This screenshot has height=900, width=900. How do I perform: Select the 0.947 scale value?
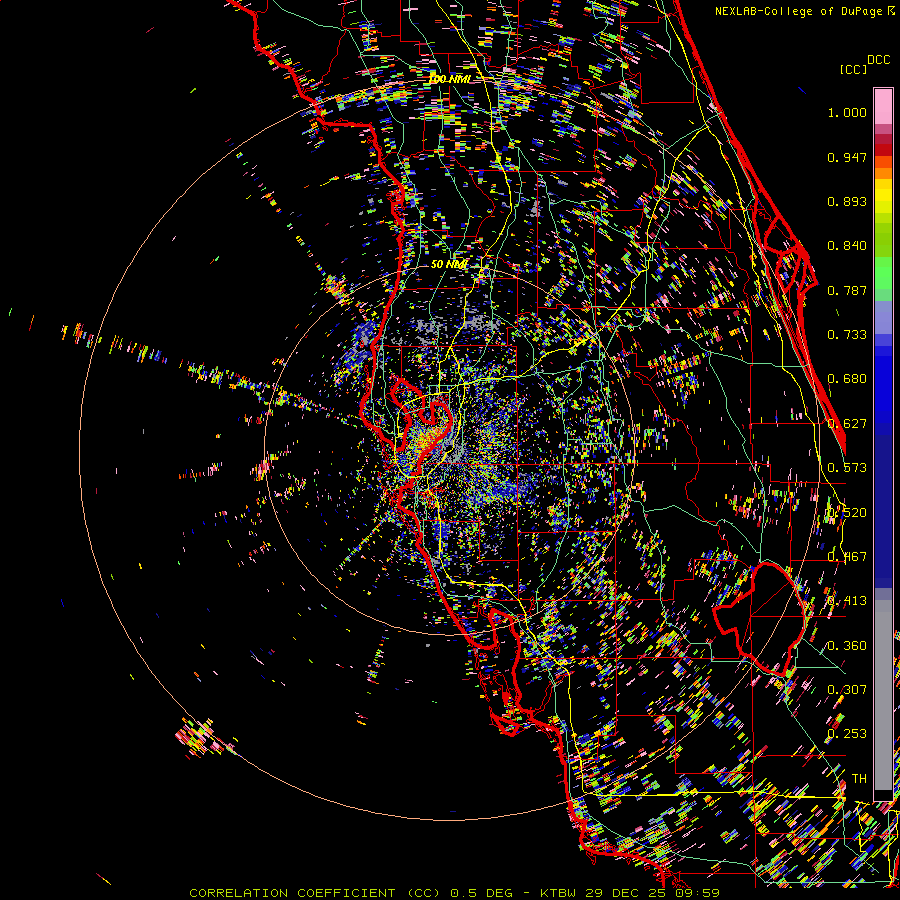(x=847, y=157)
